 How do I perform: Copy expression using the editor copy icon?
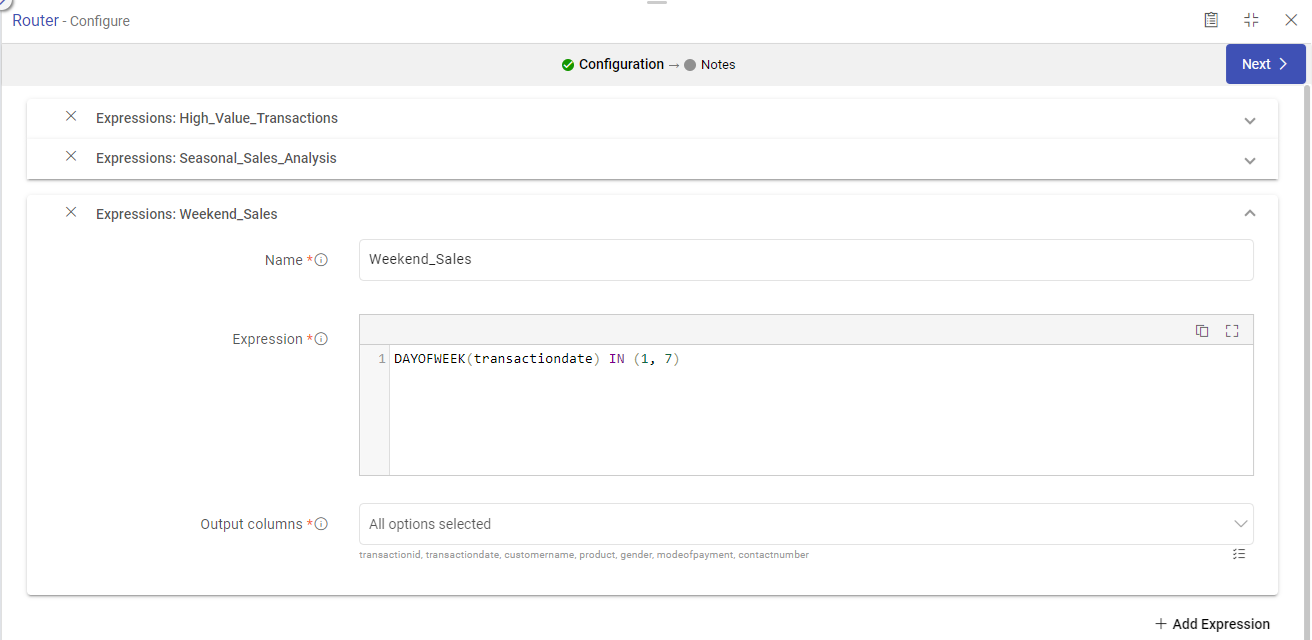(1202, 331)
